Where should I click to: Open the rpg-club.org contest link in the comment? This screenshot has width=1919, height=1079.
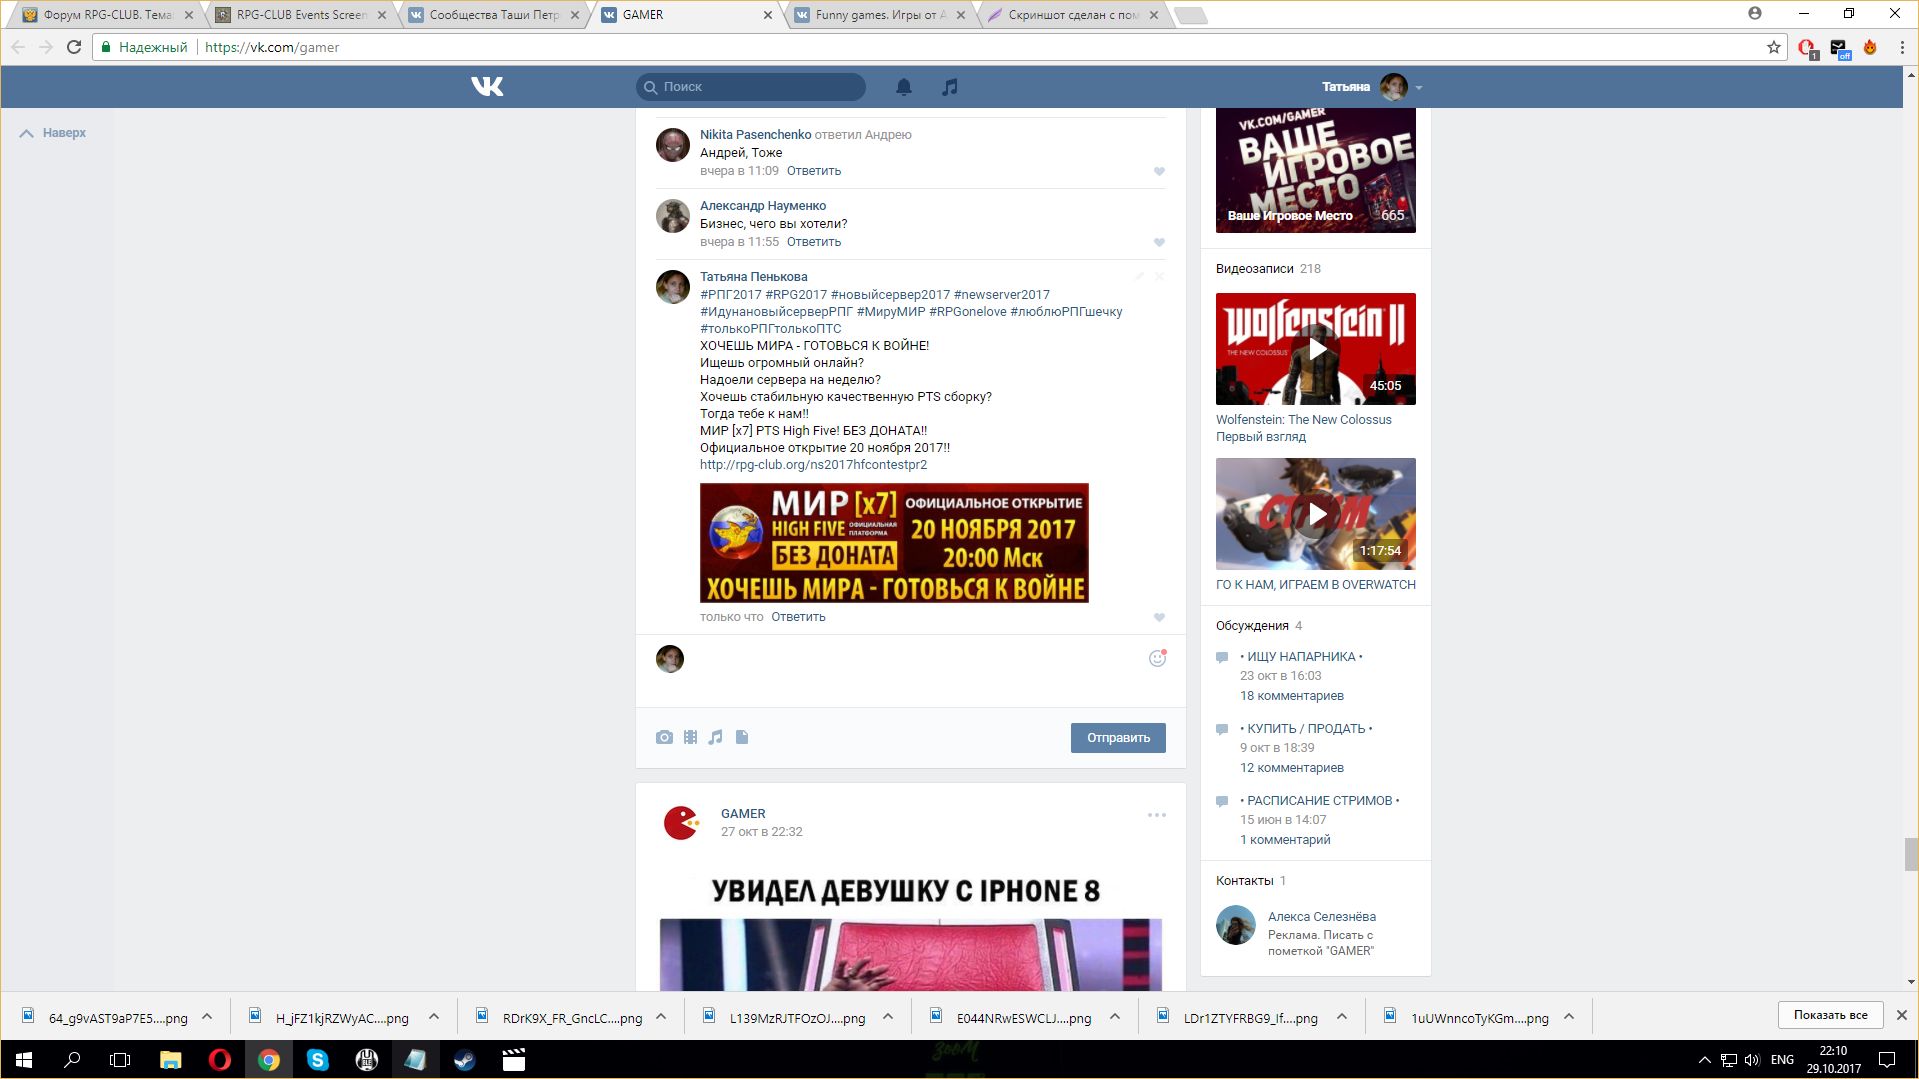(813, 465)
